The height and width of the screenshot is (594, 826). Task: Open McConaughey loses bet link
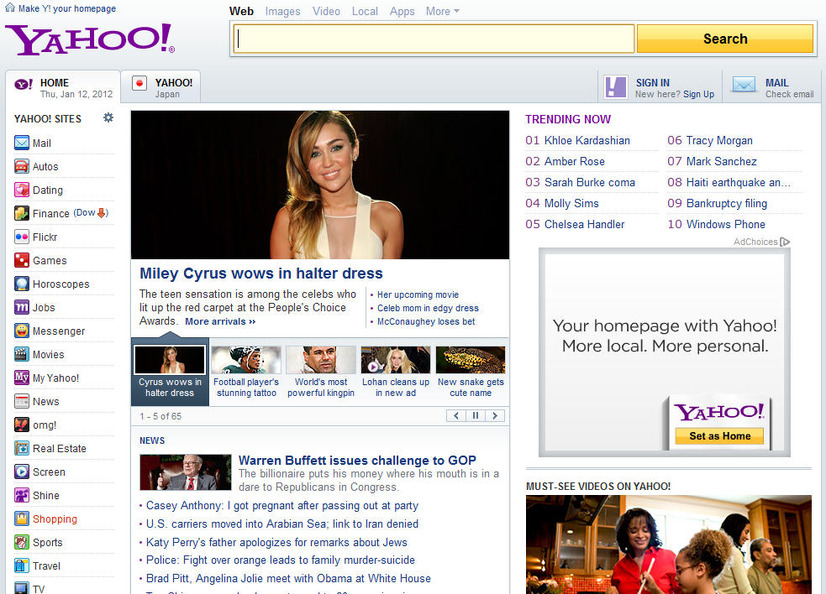click(426, 322)
